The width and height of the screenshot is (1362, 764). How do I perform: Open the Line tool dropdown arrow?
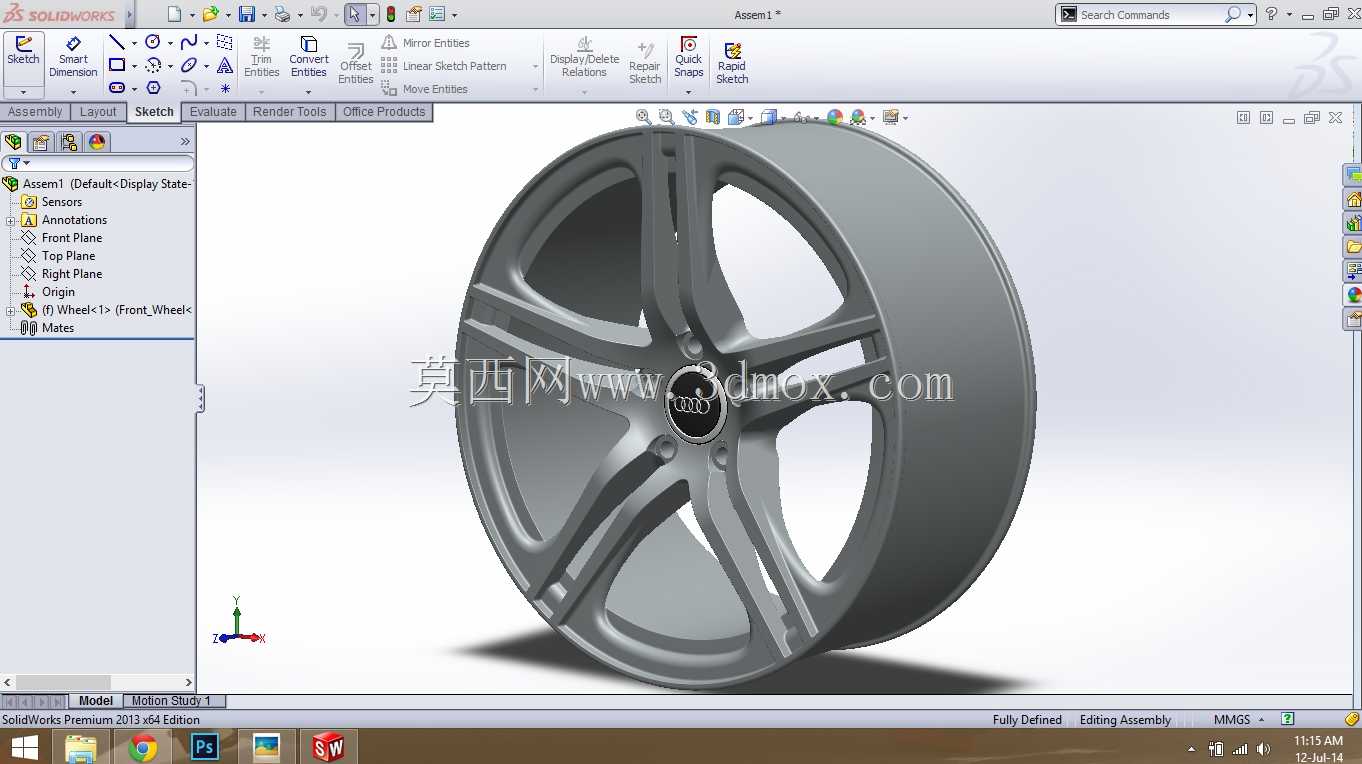click(134, 43)
